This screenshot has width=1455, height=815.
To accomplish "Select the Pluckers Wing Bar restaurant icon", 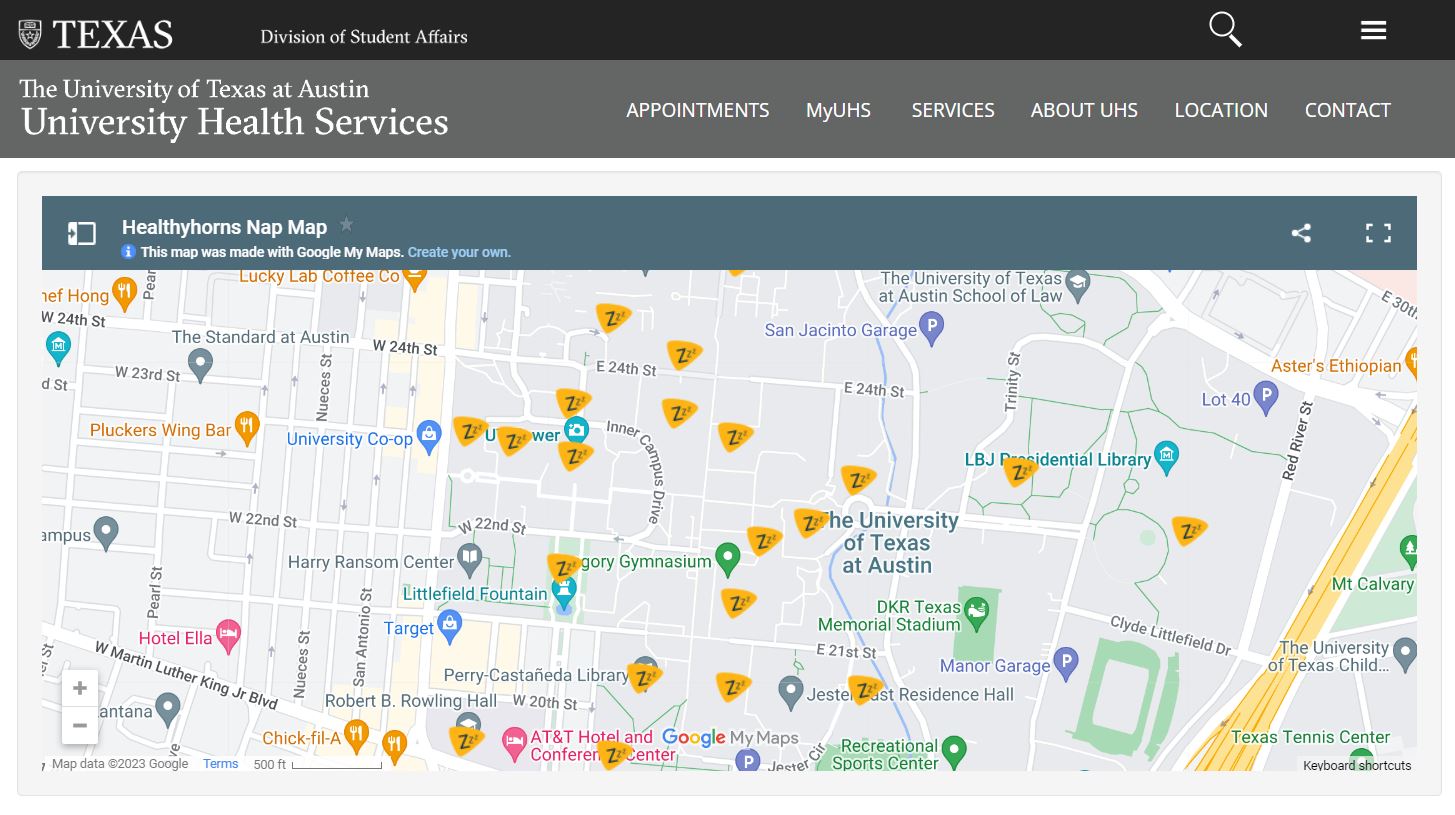I will click(x=247, y=427).
